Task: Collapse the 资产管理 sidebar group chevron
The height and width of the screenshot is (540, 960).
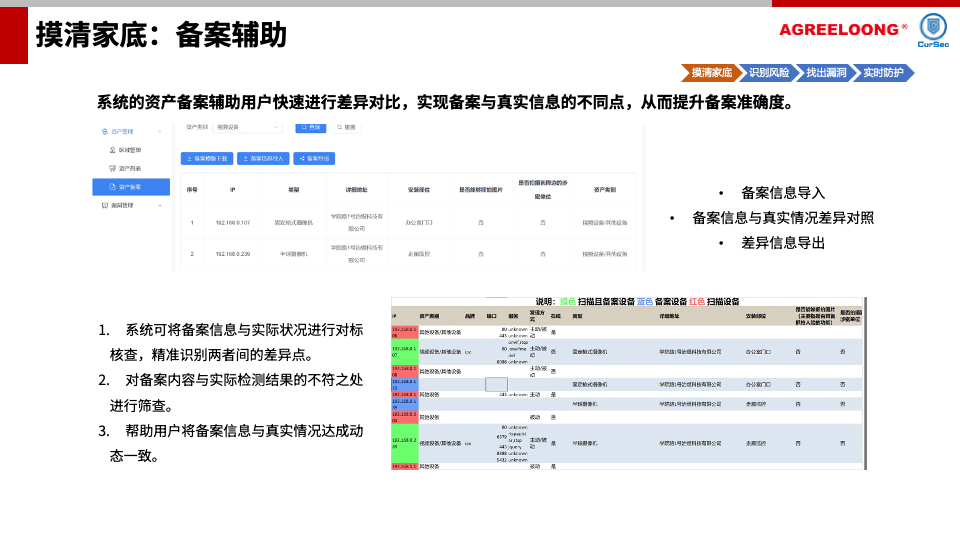Action: [160, 132]
